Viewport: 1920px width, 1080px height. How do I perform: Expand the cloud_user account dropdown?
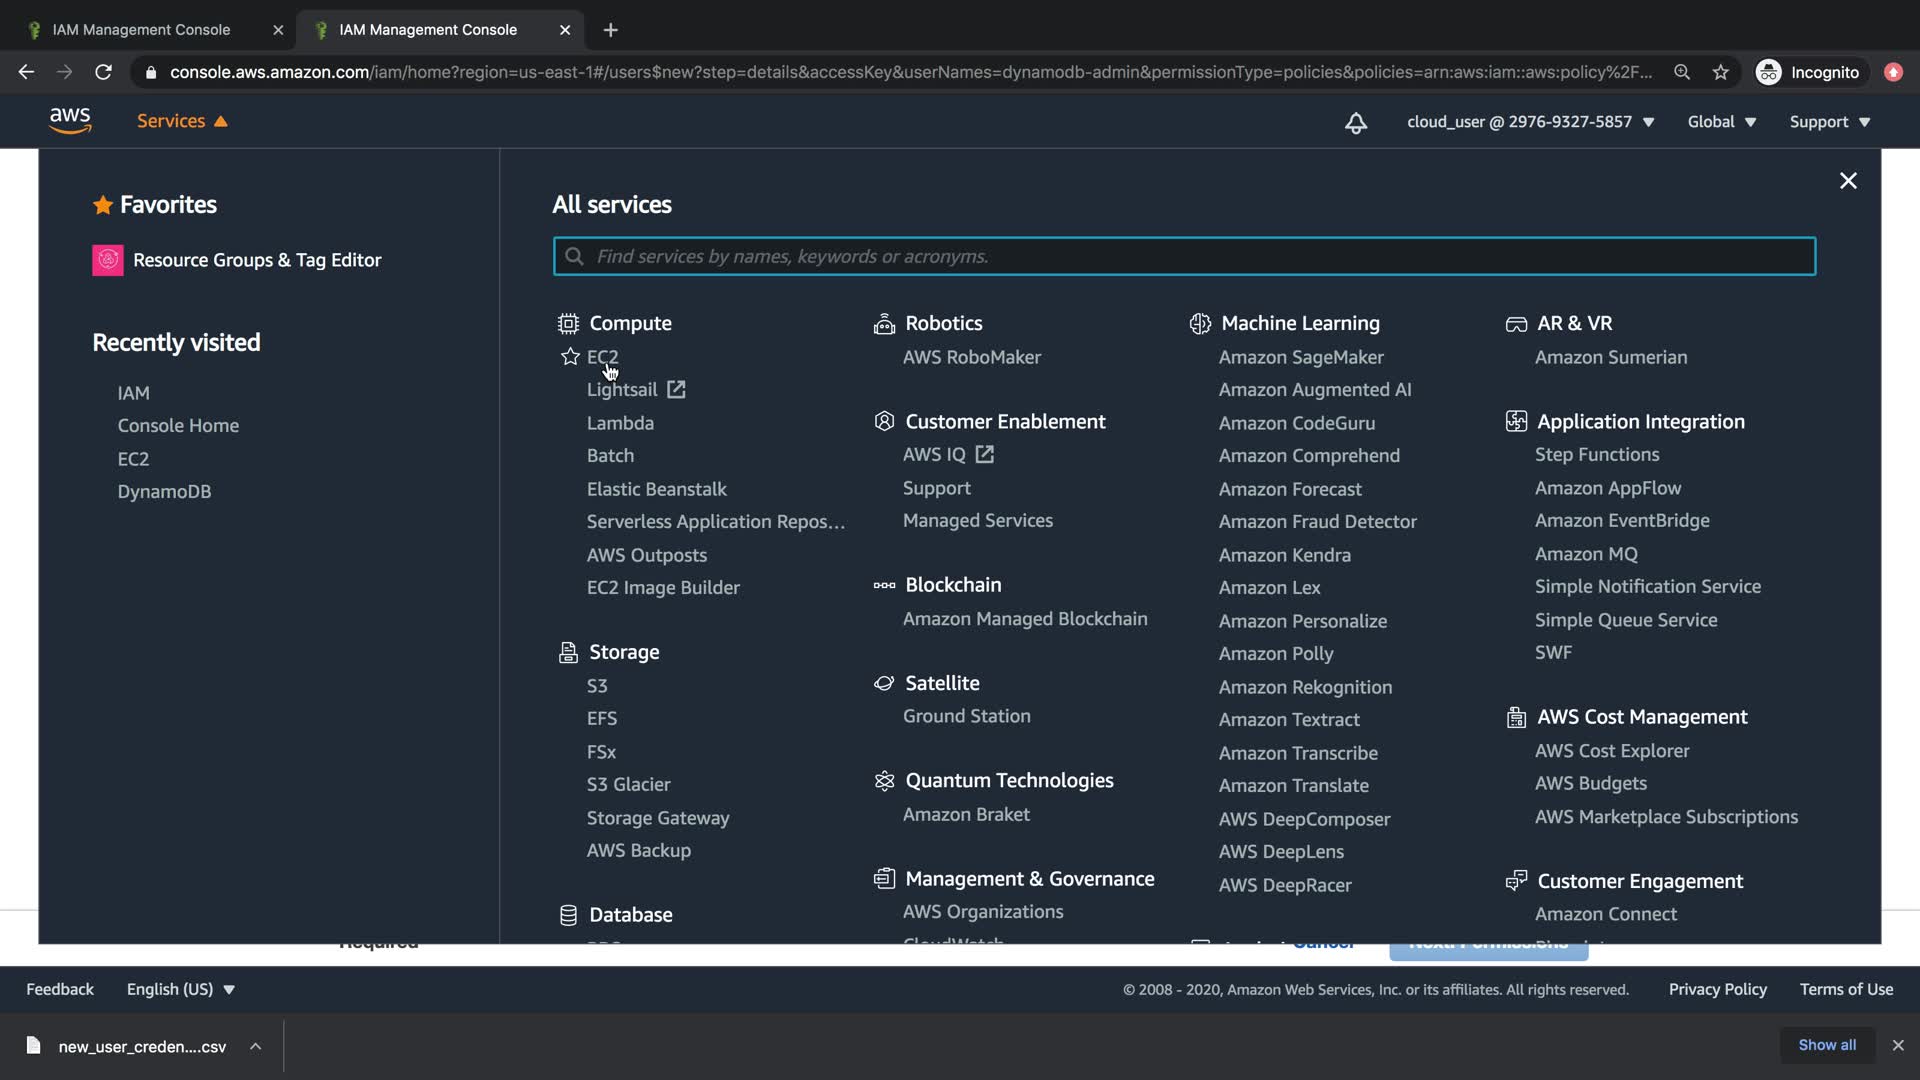pos(1530,122)
